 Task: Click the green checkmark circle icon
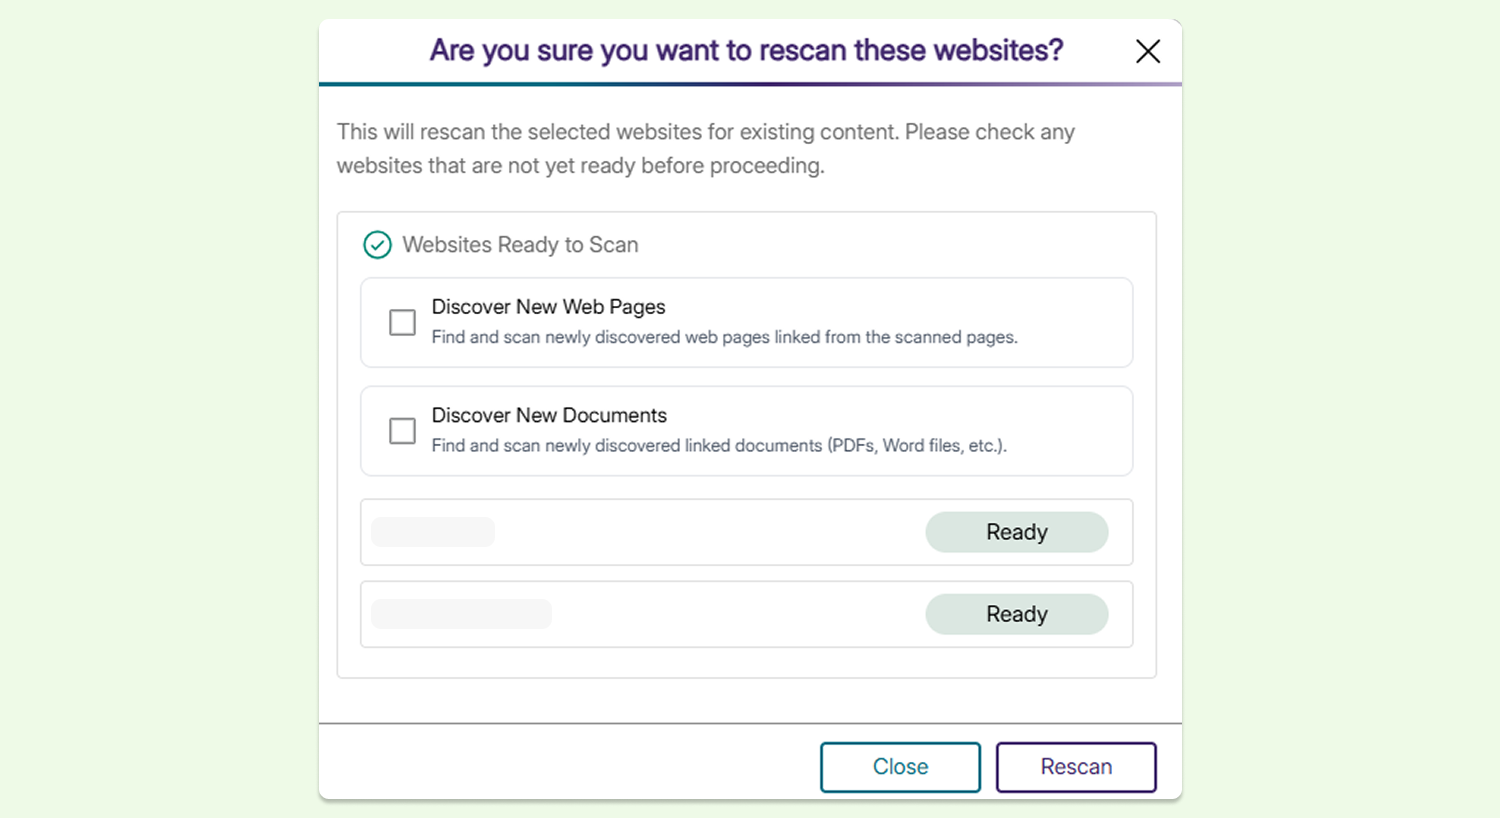pyautogui.click(x=377, y=245)
